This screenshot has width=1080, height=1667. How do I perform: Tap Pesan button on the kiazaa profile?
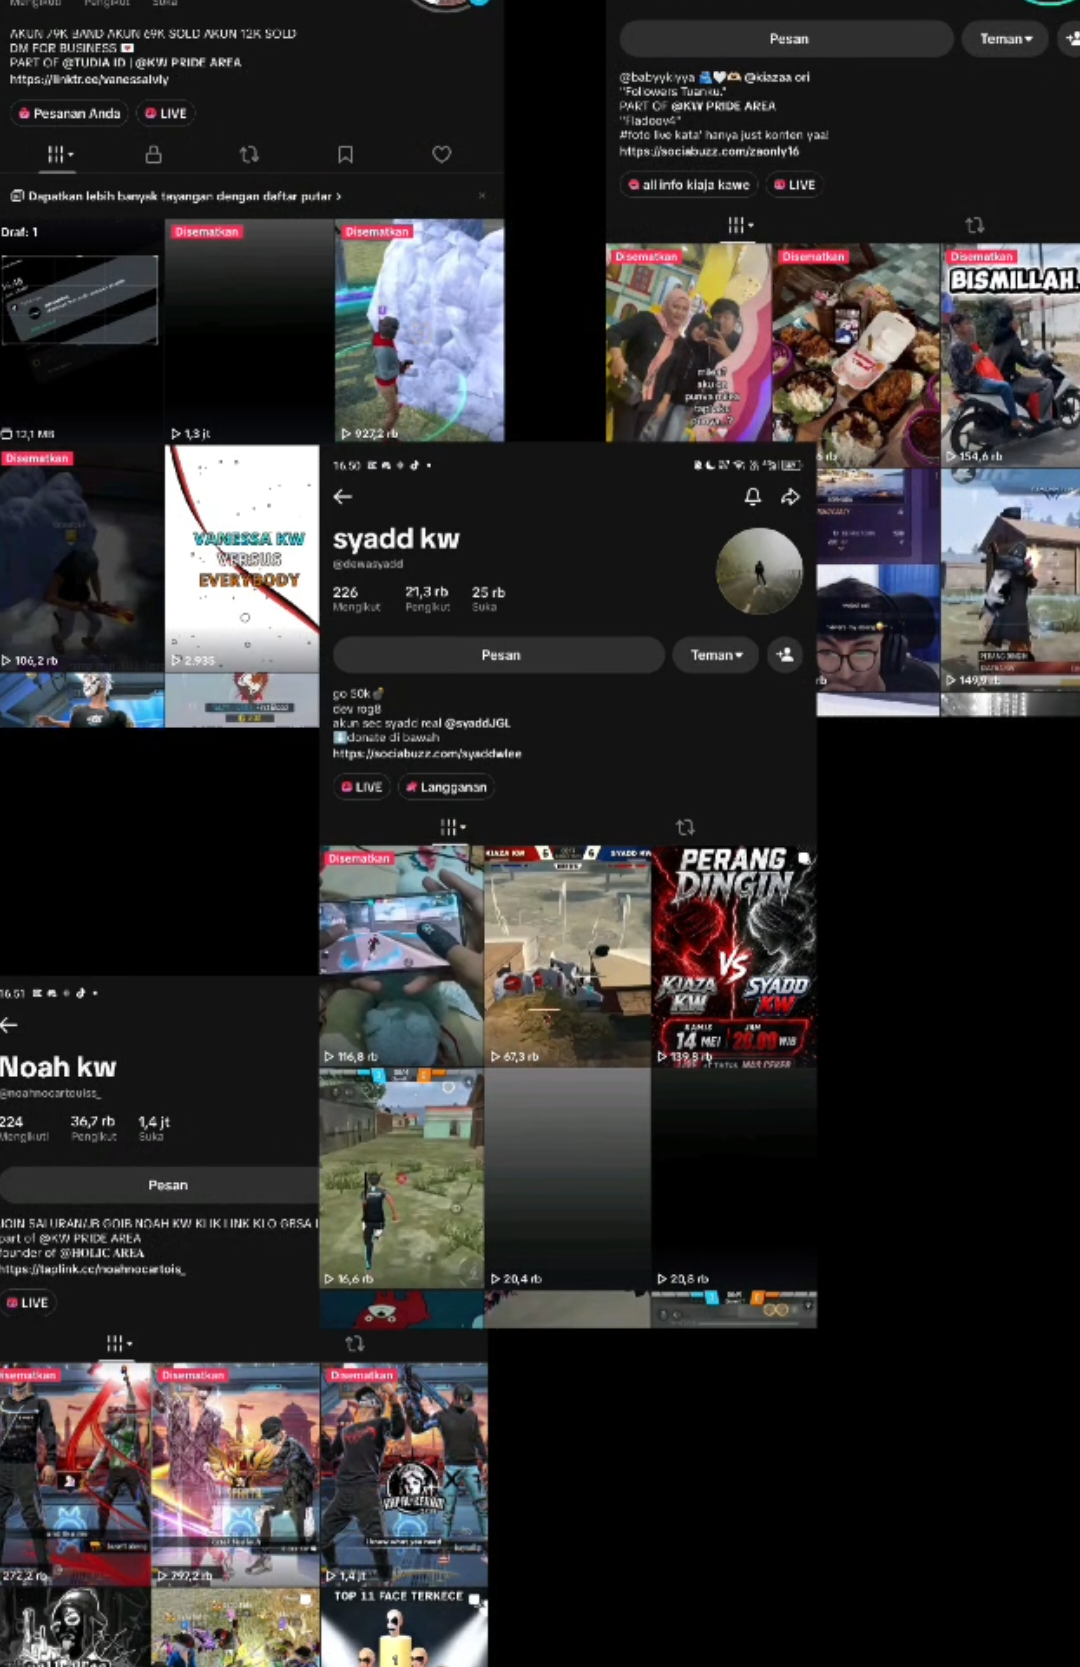point(787,39)
